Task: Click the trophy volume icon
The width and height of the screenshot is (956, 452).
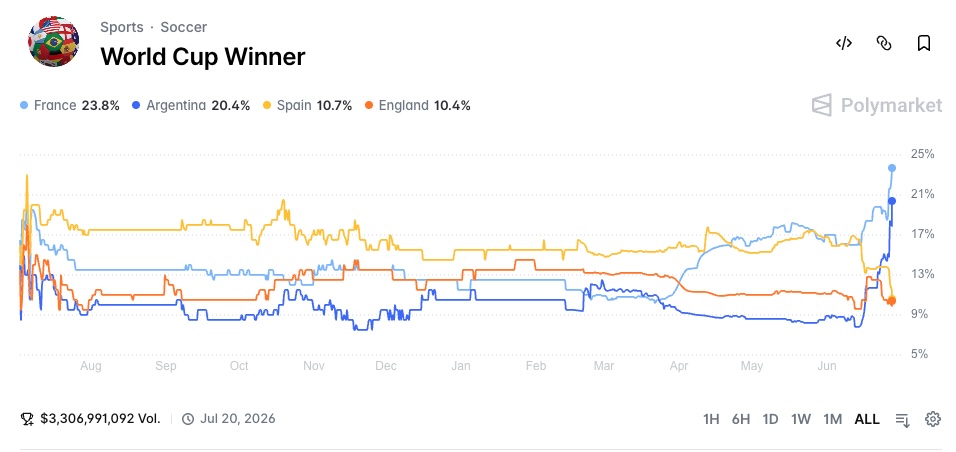Action: (x=27, y=418)
